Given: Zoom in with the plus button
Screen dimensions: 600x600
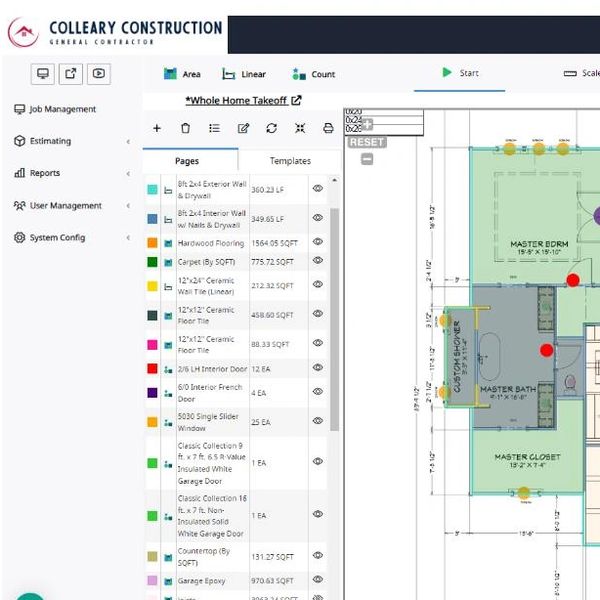Looking at the screenshot, I should point(367,124).
